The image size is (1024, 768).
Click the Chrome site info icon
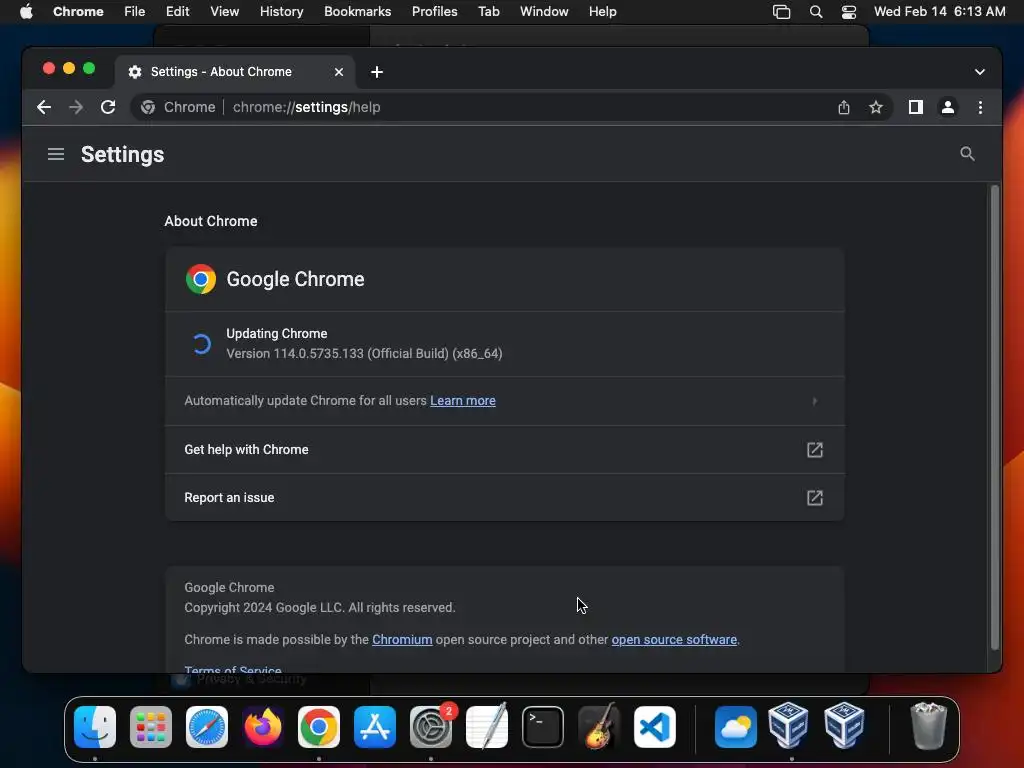pos(148,107)
